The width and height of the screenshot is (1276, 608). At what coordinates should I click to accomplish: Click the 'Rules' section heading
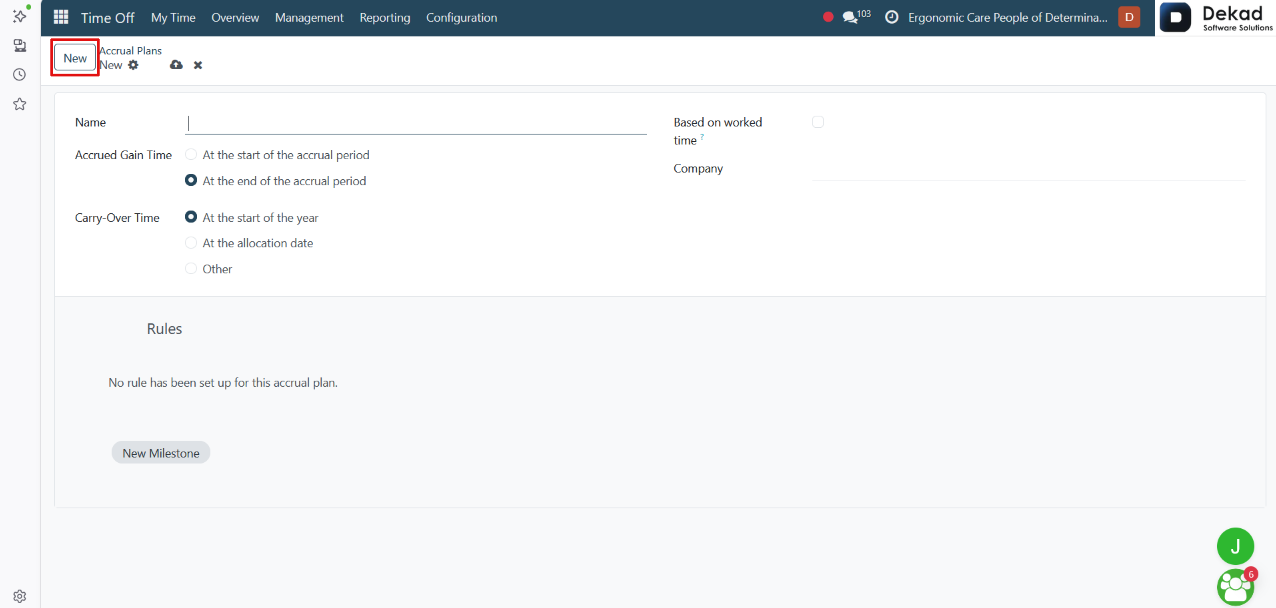point(165,329)
